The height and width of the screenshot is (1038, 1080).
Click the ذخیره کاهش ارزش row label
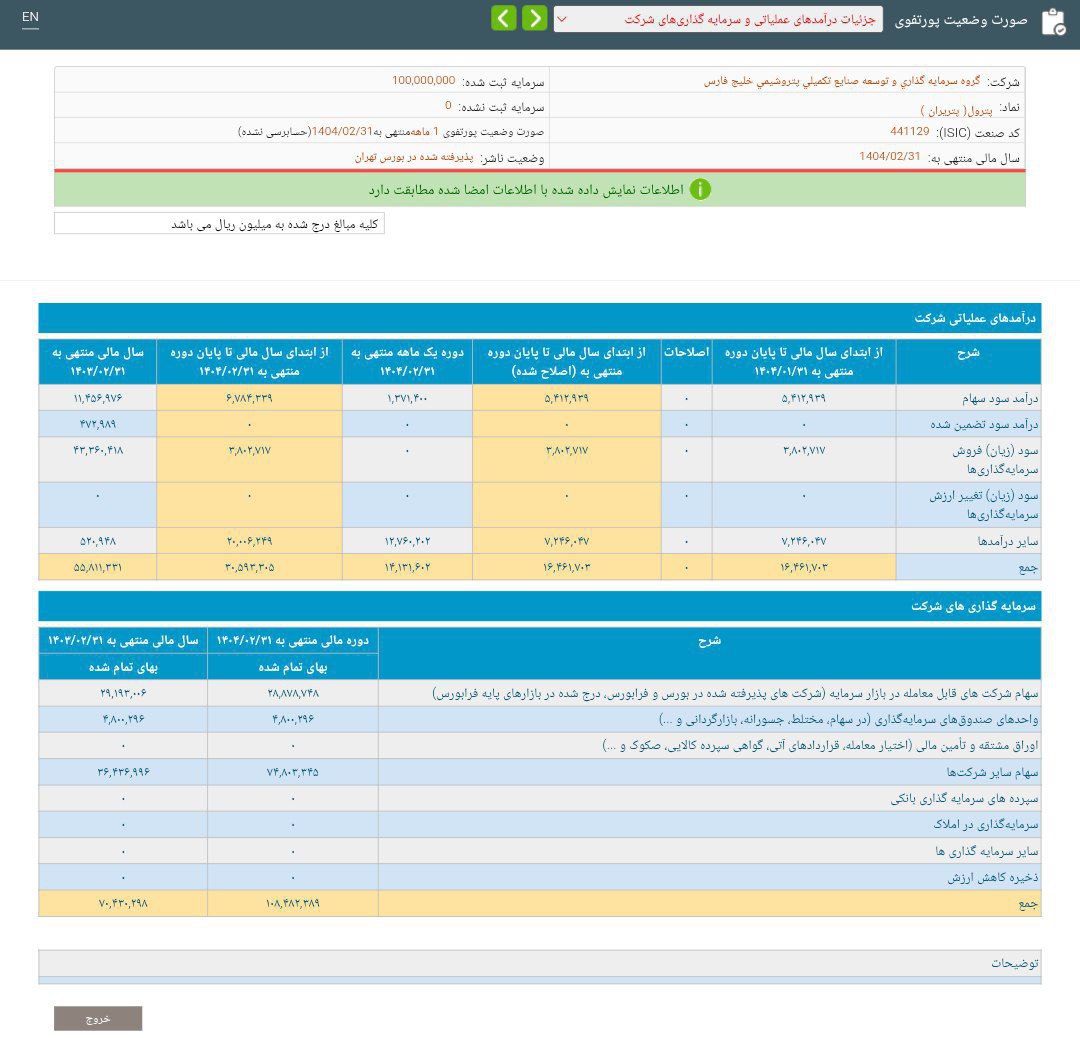click(993, 878)
